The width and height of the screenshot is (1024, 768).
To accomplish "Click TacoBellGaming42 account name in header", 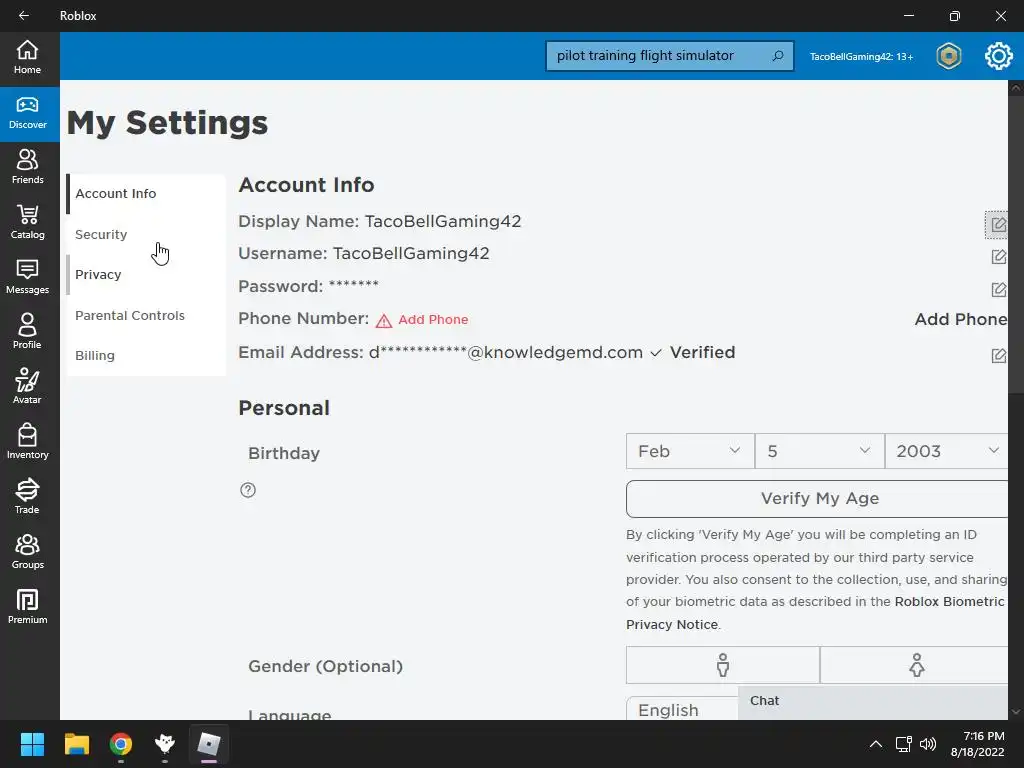I will 861,57.
